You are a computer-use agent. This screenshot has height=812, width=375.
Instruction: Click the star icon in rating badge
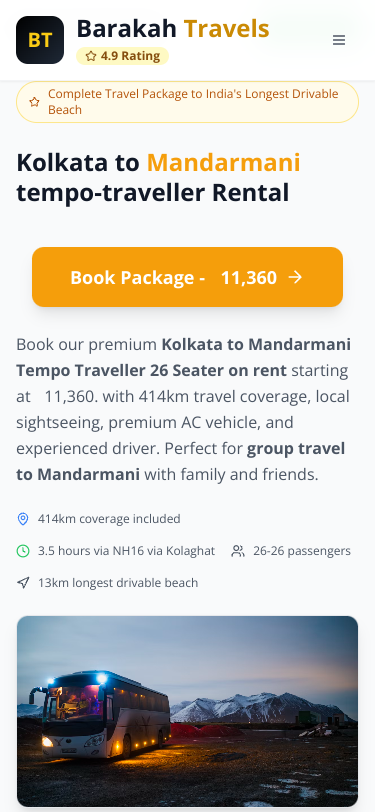(x=91, y=56)
